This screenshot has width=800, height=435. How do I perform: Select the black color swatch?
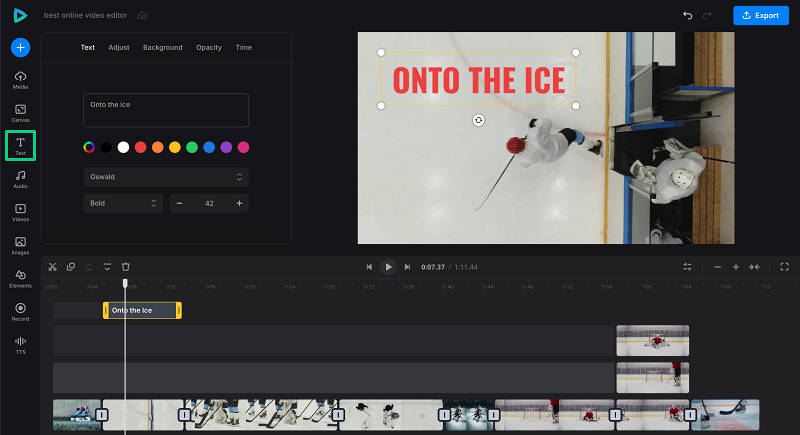point(106,147)
